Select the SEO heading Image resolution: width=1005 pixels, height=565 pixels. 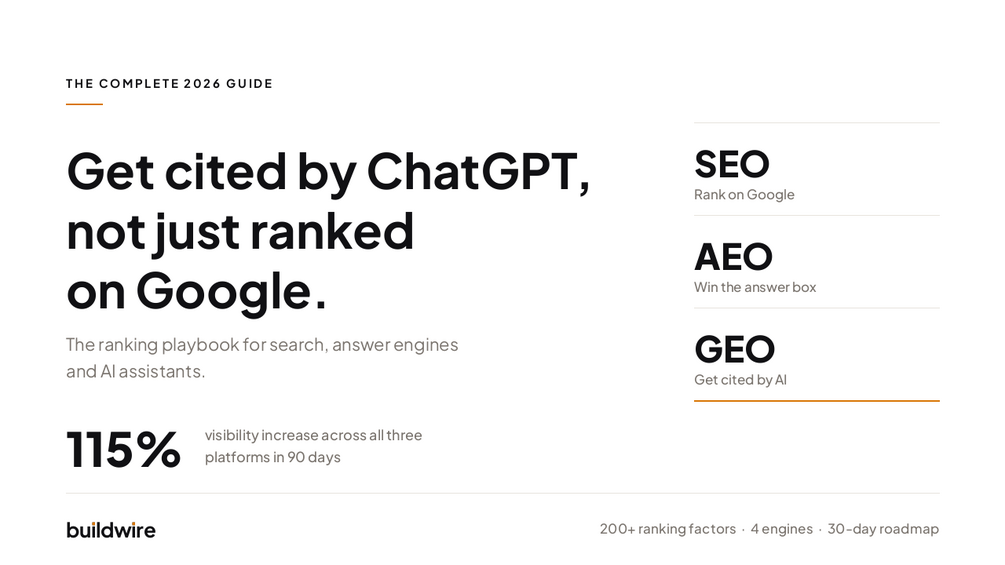point(731,165)
